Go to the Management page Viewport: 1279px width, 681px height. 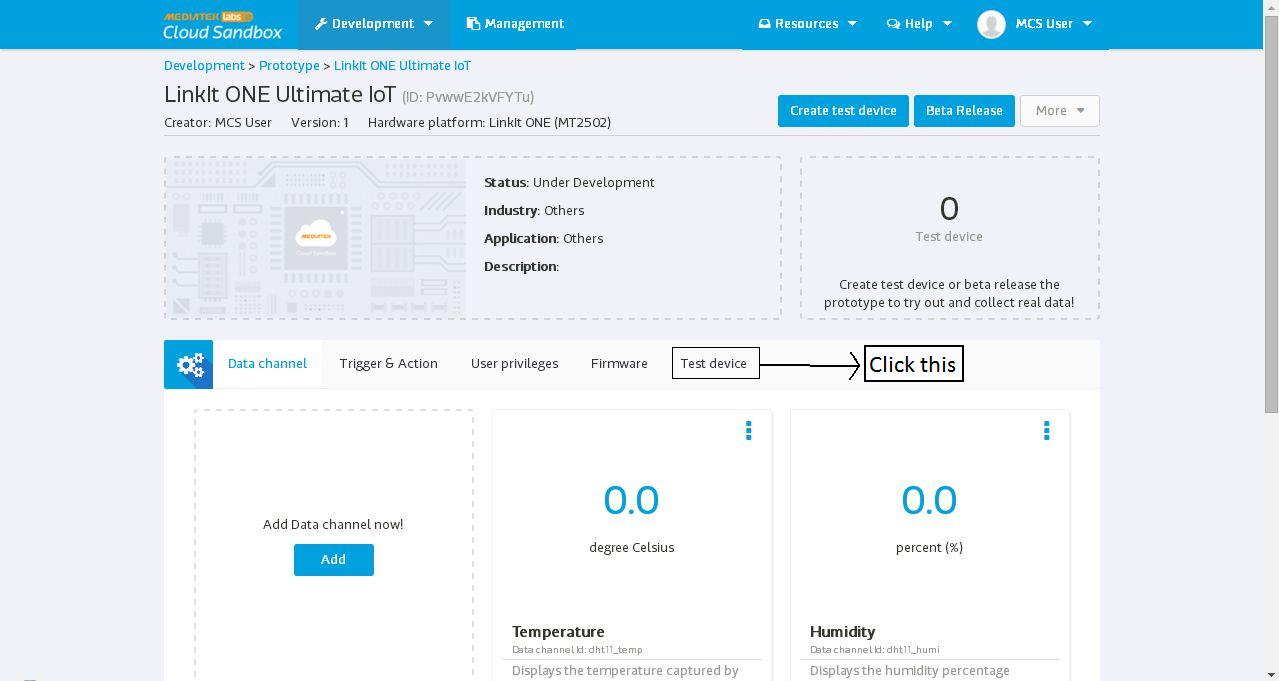(x=515, y=24)
